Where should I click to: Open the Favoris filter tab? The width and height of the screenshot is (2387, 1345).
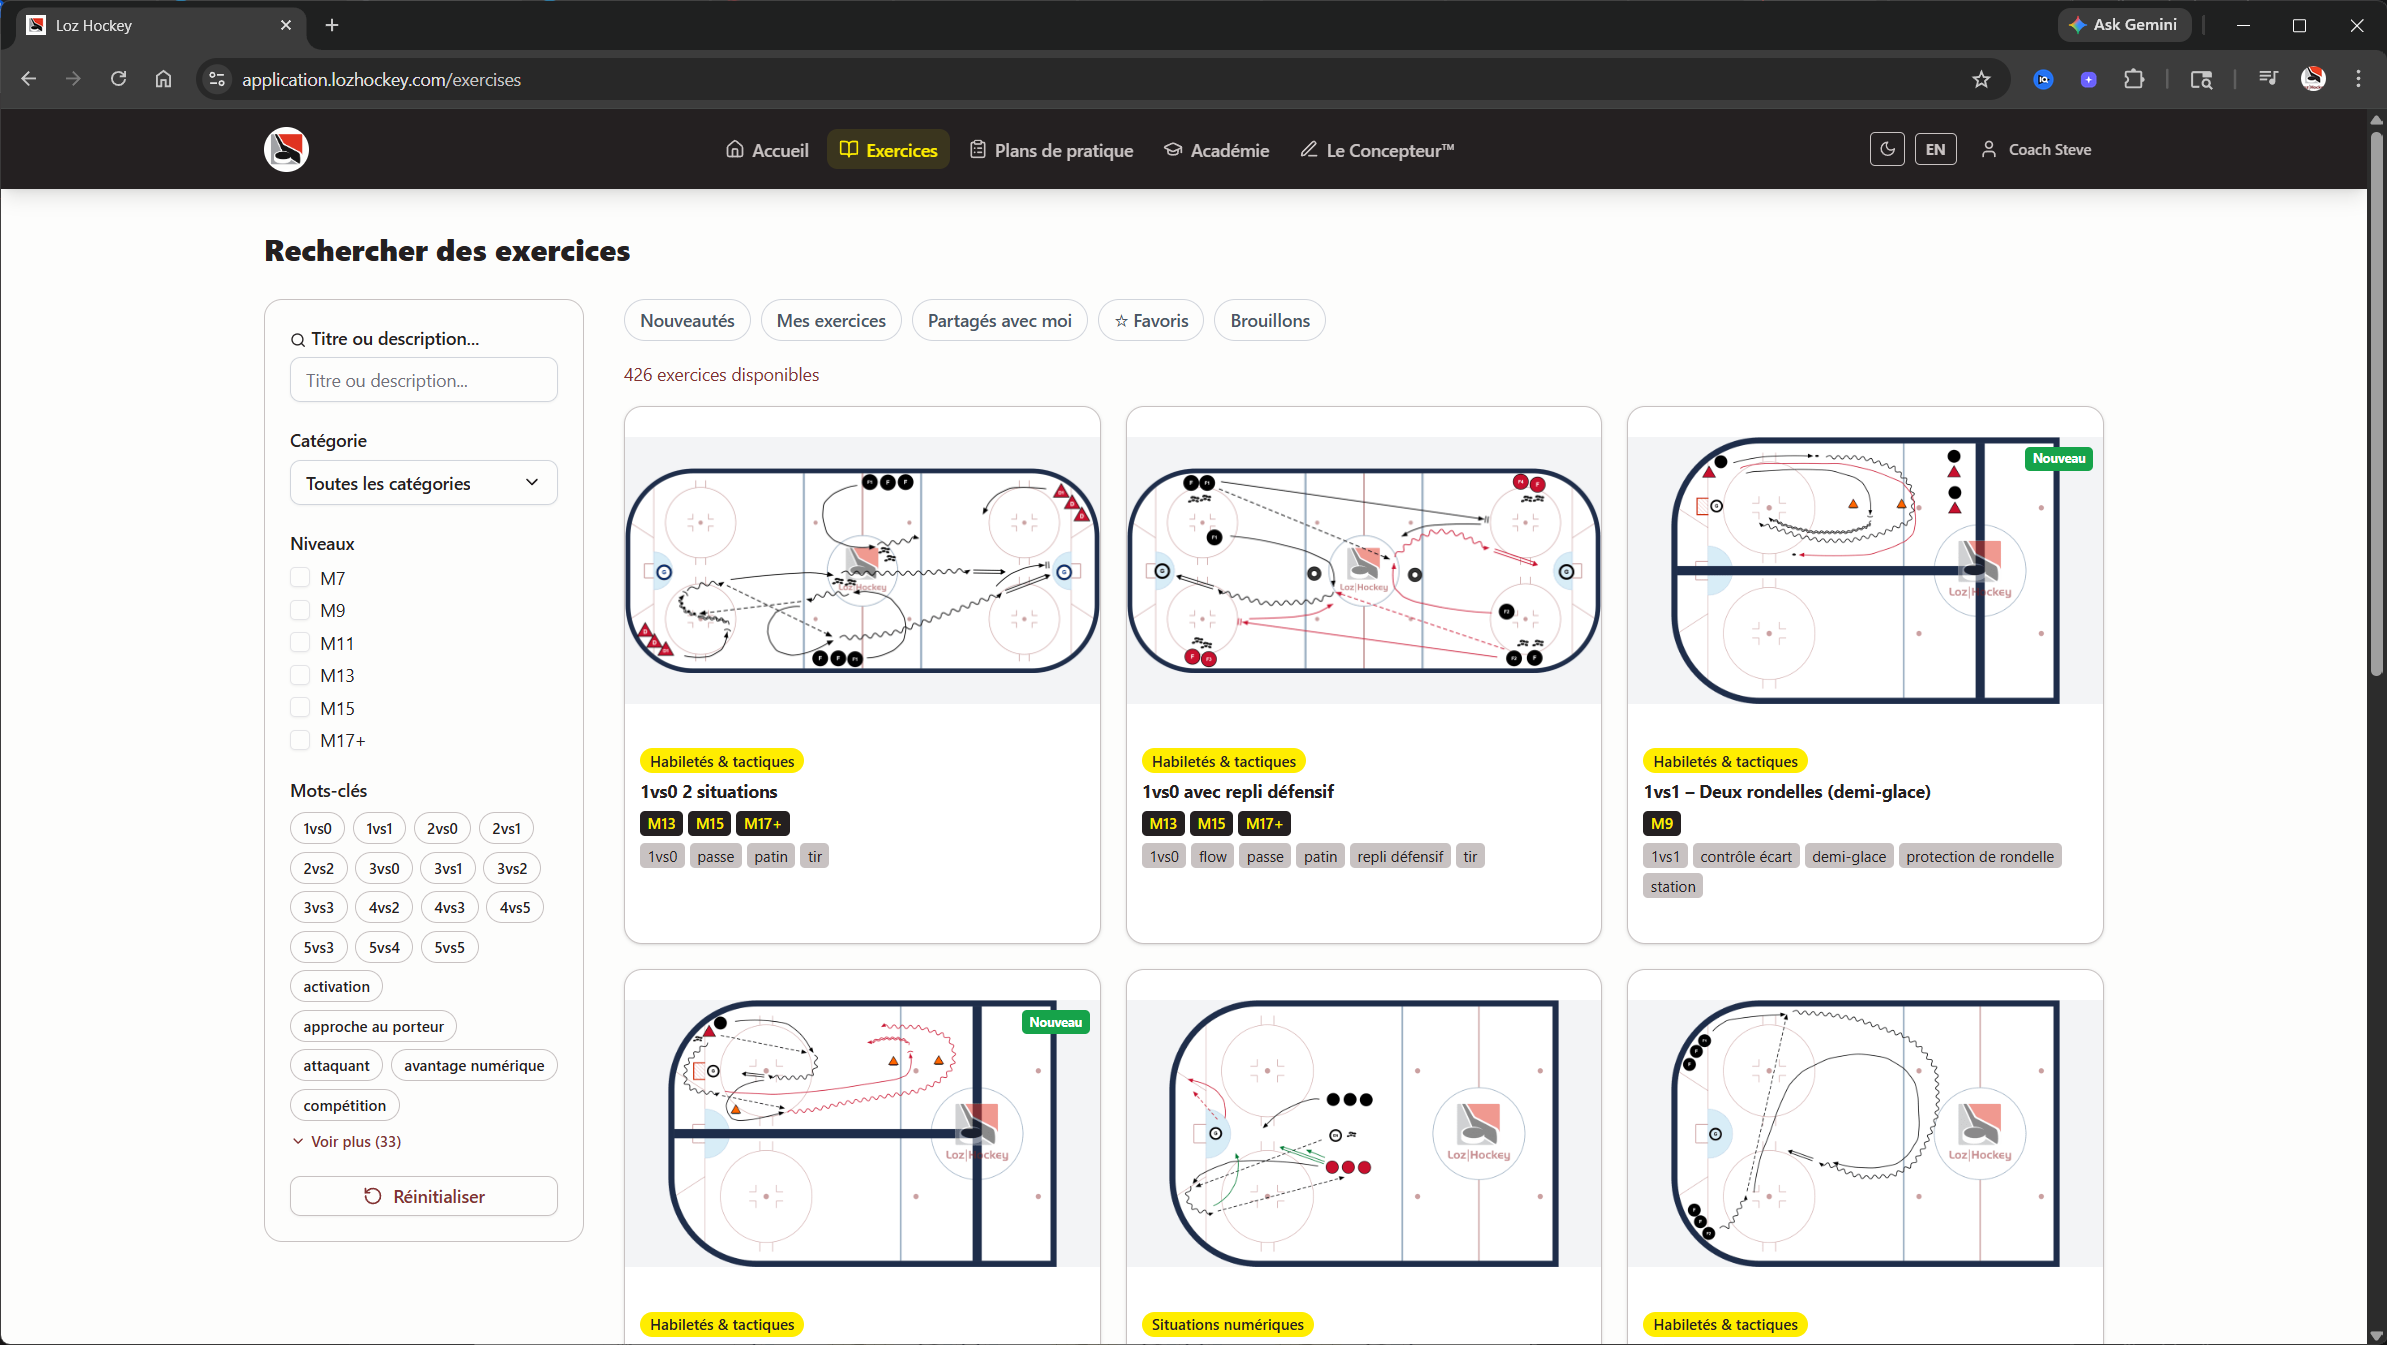pos(1150,320)
